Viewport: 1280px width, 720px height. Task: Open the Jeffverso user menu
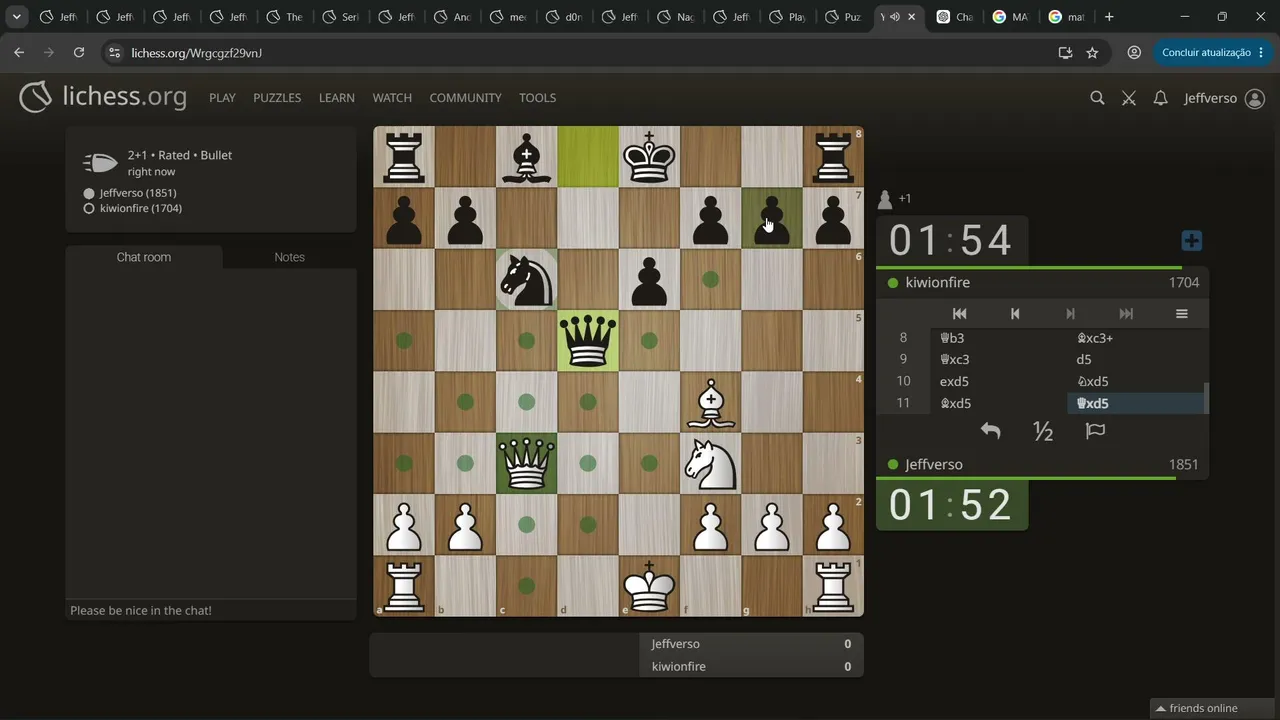click(1225, 98)
